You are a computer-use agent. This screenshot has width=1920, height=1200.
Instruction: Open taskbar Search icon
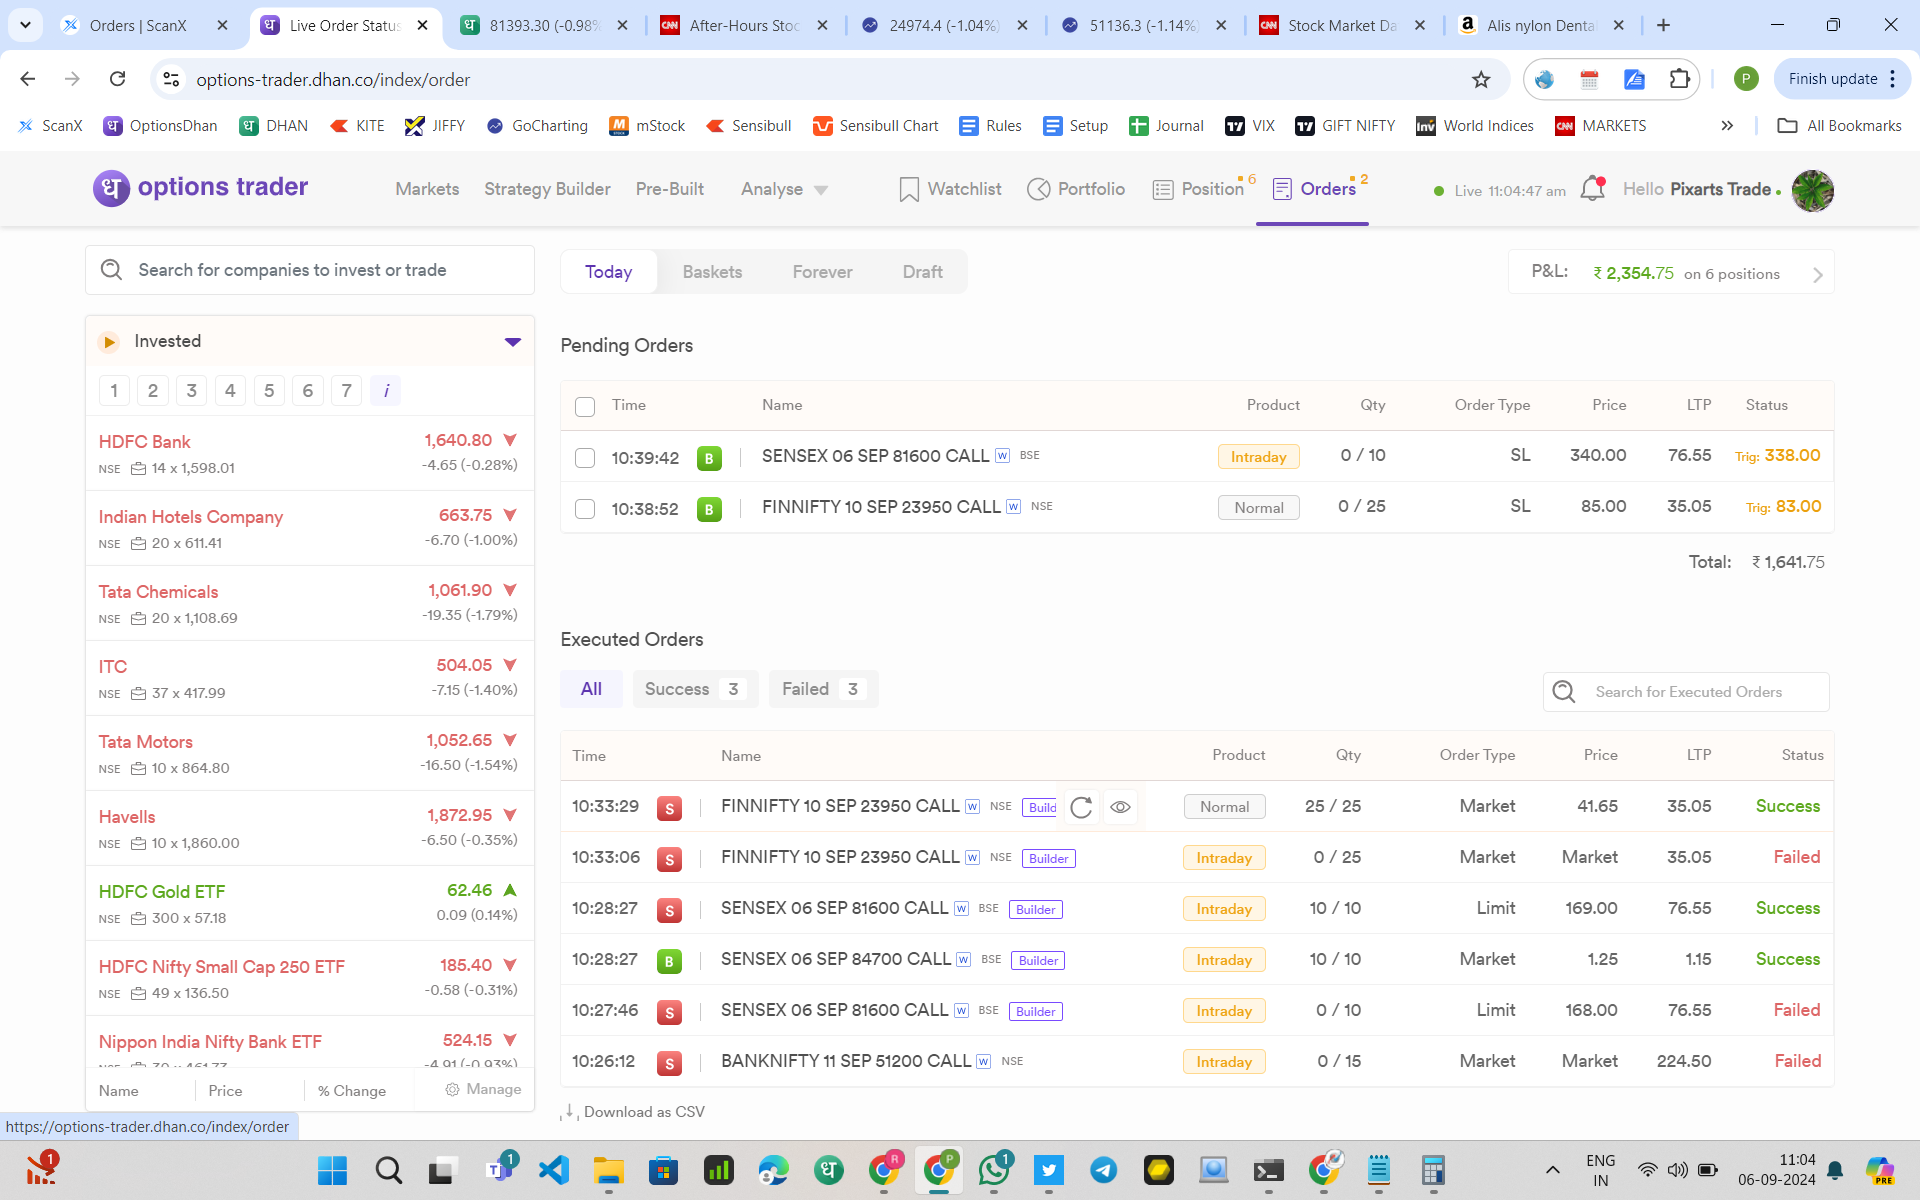[388, 1170]
